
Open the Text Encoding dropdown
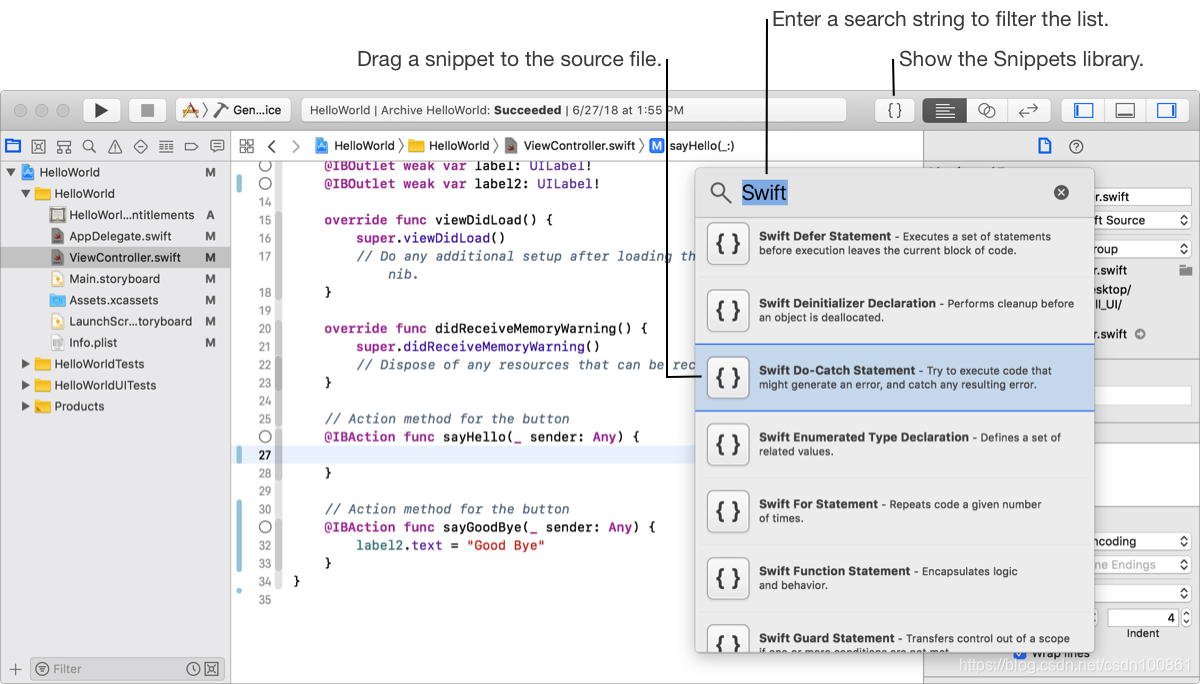(1142, 541)
